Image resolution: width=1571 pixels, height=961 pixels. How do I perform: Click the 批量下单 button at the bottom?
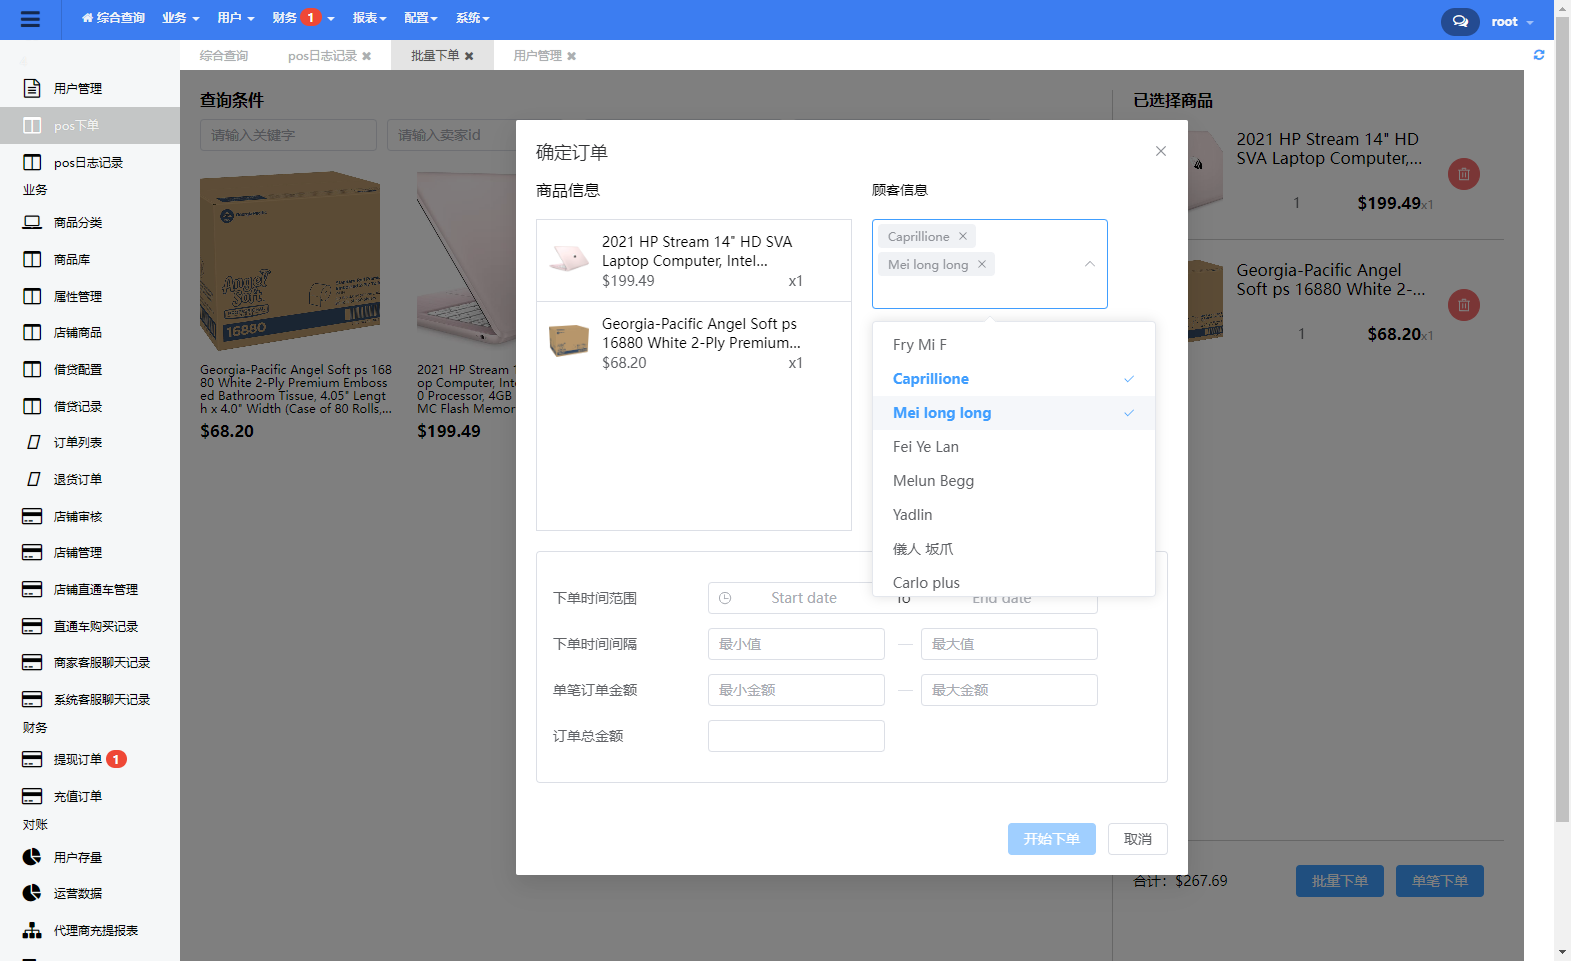1340,881
